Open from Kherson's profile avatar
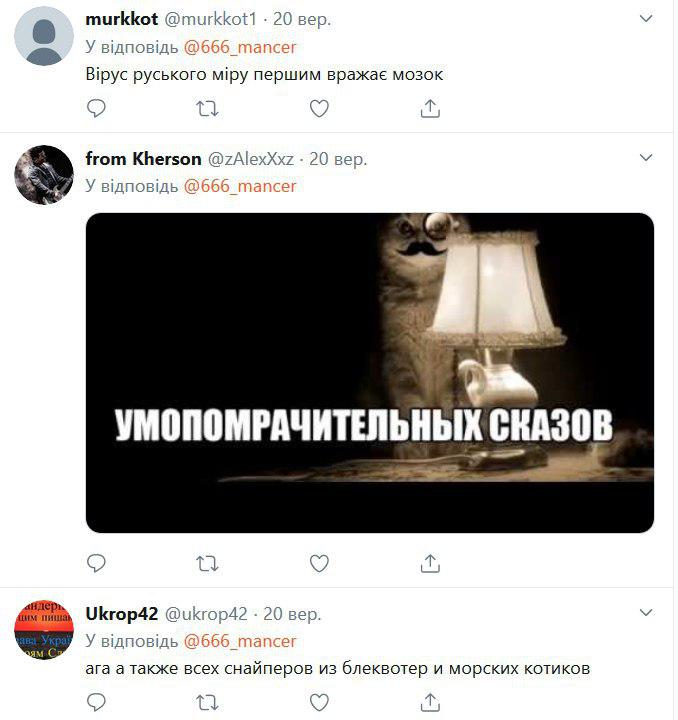The image size is (678, 720). pyautogui.click(x=44, y=174)
